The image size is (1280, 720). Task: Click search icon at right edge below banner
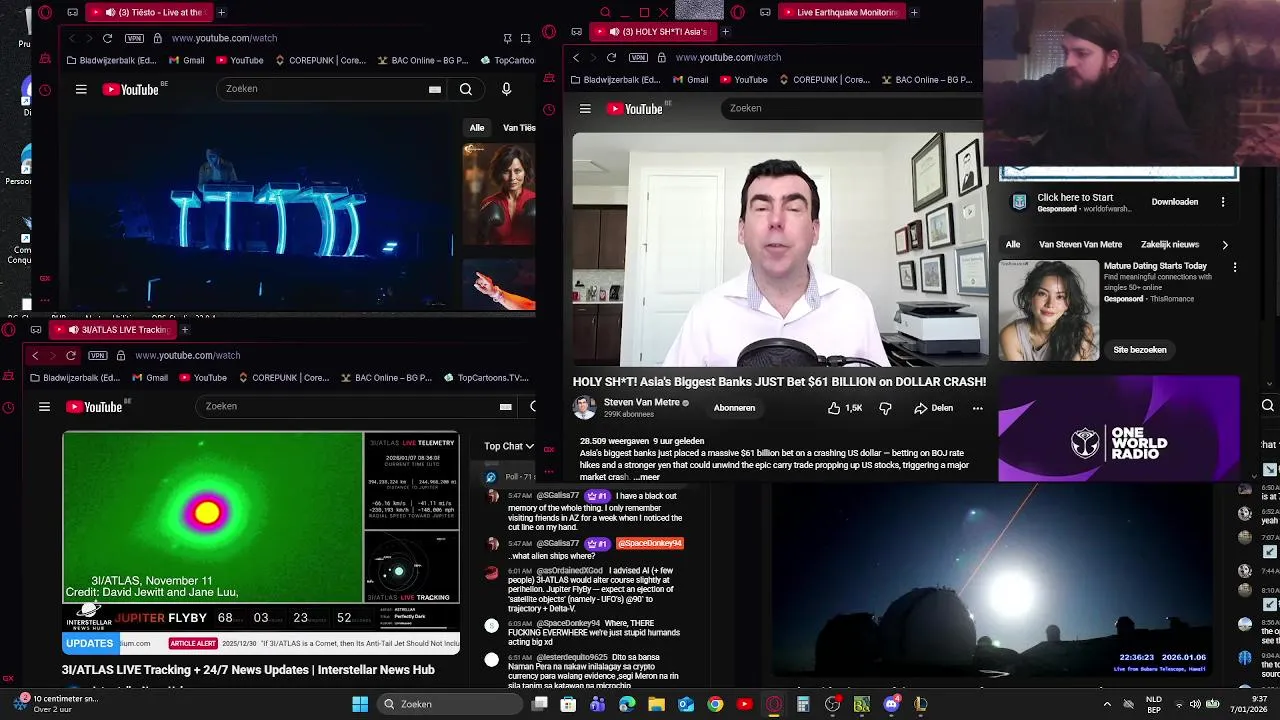click(x=1267, y=405)
